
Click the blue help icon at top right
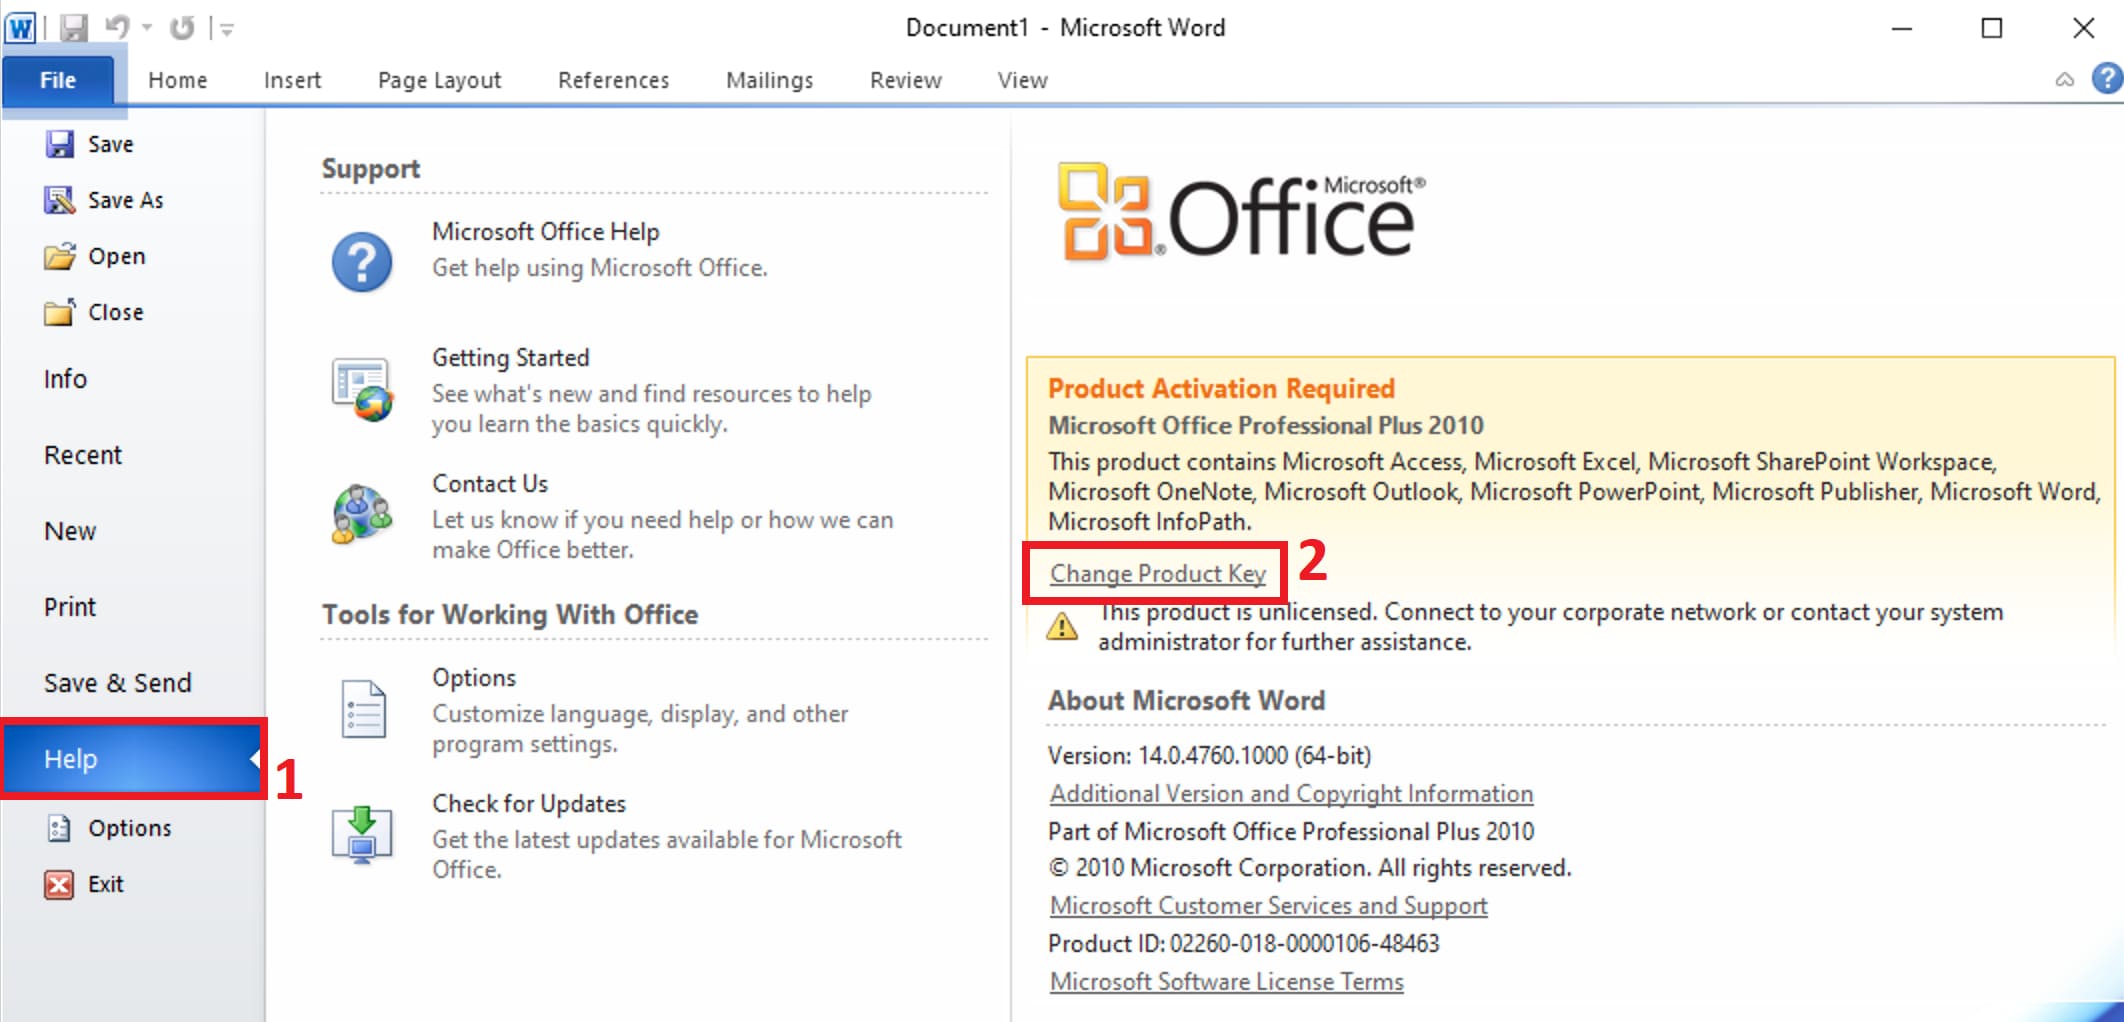[2107, 79]
